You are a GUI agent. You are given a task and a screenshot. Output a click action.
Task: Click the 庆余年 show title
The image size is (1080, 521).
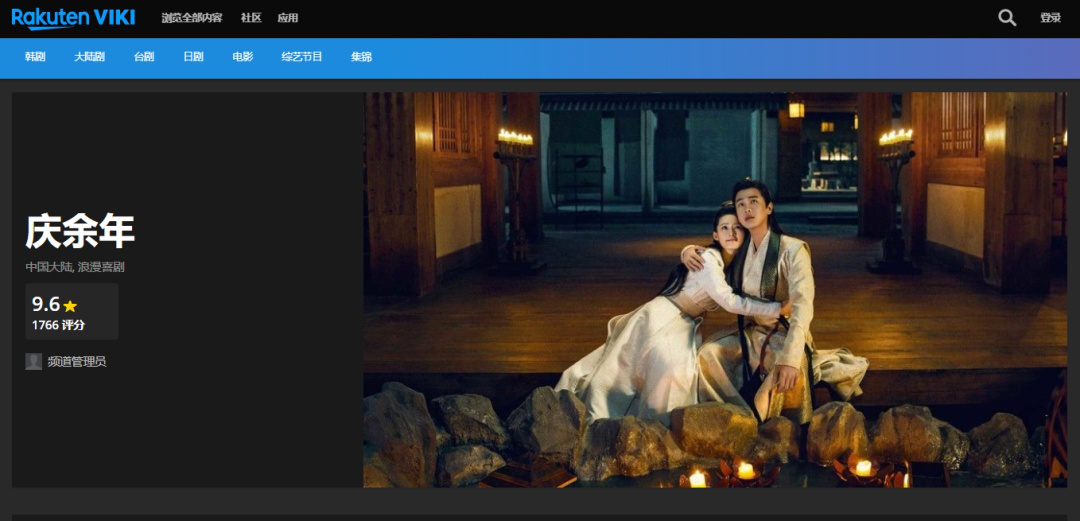80,232
